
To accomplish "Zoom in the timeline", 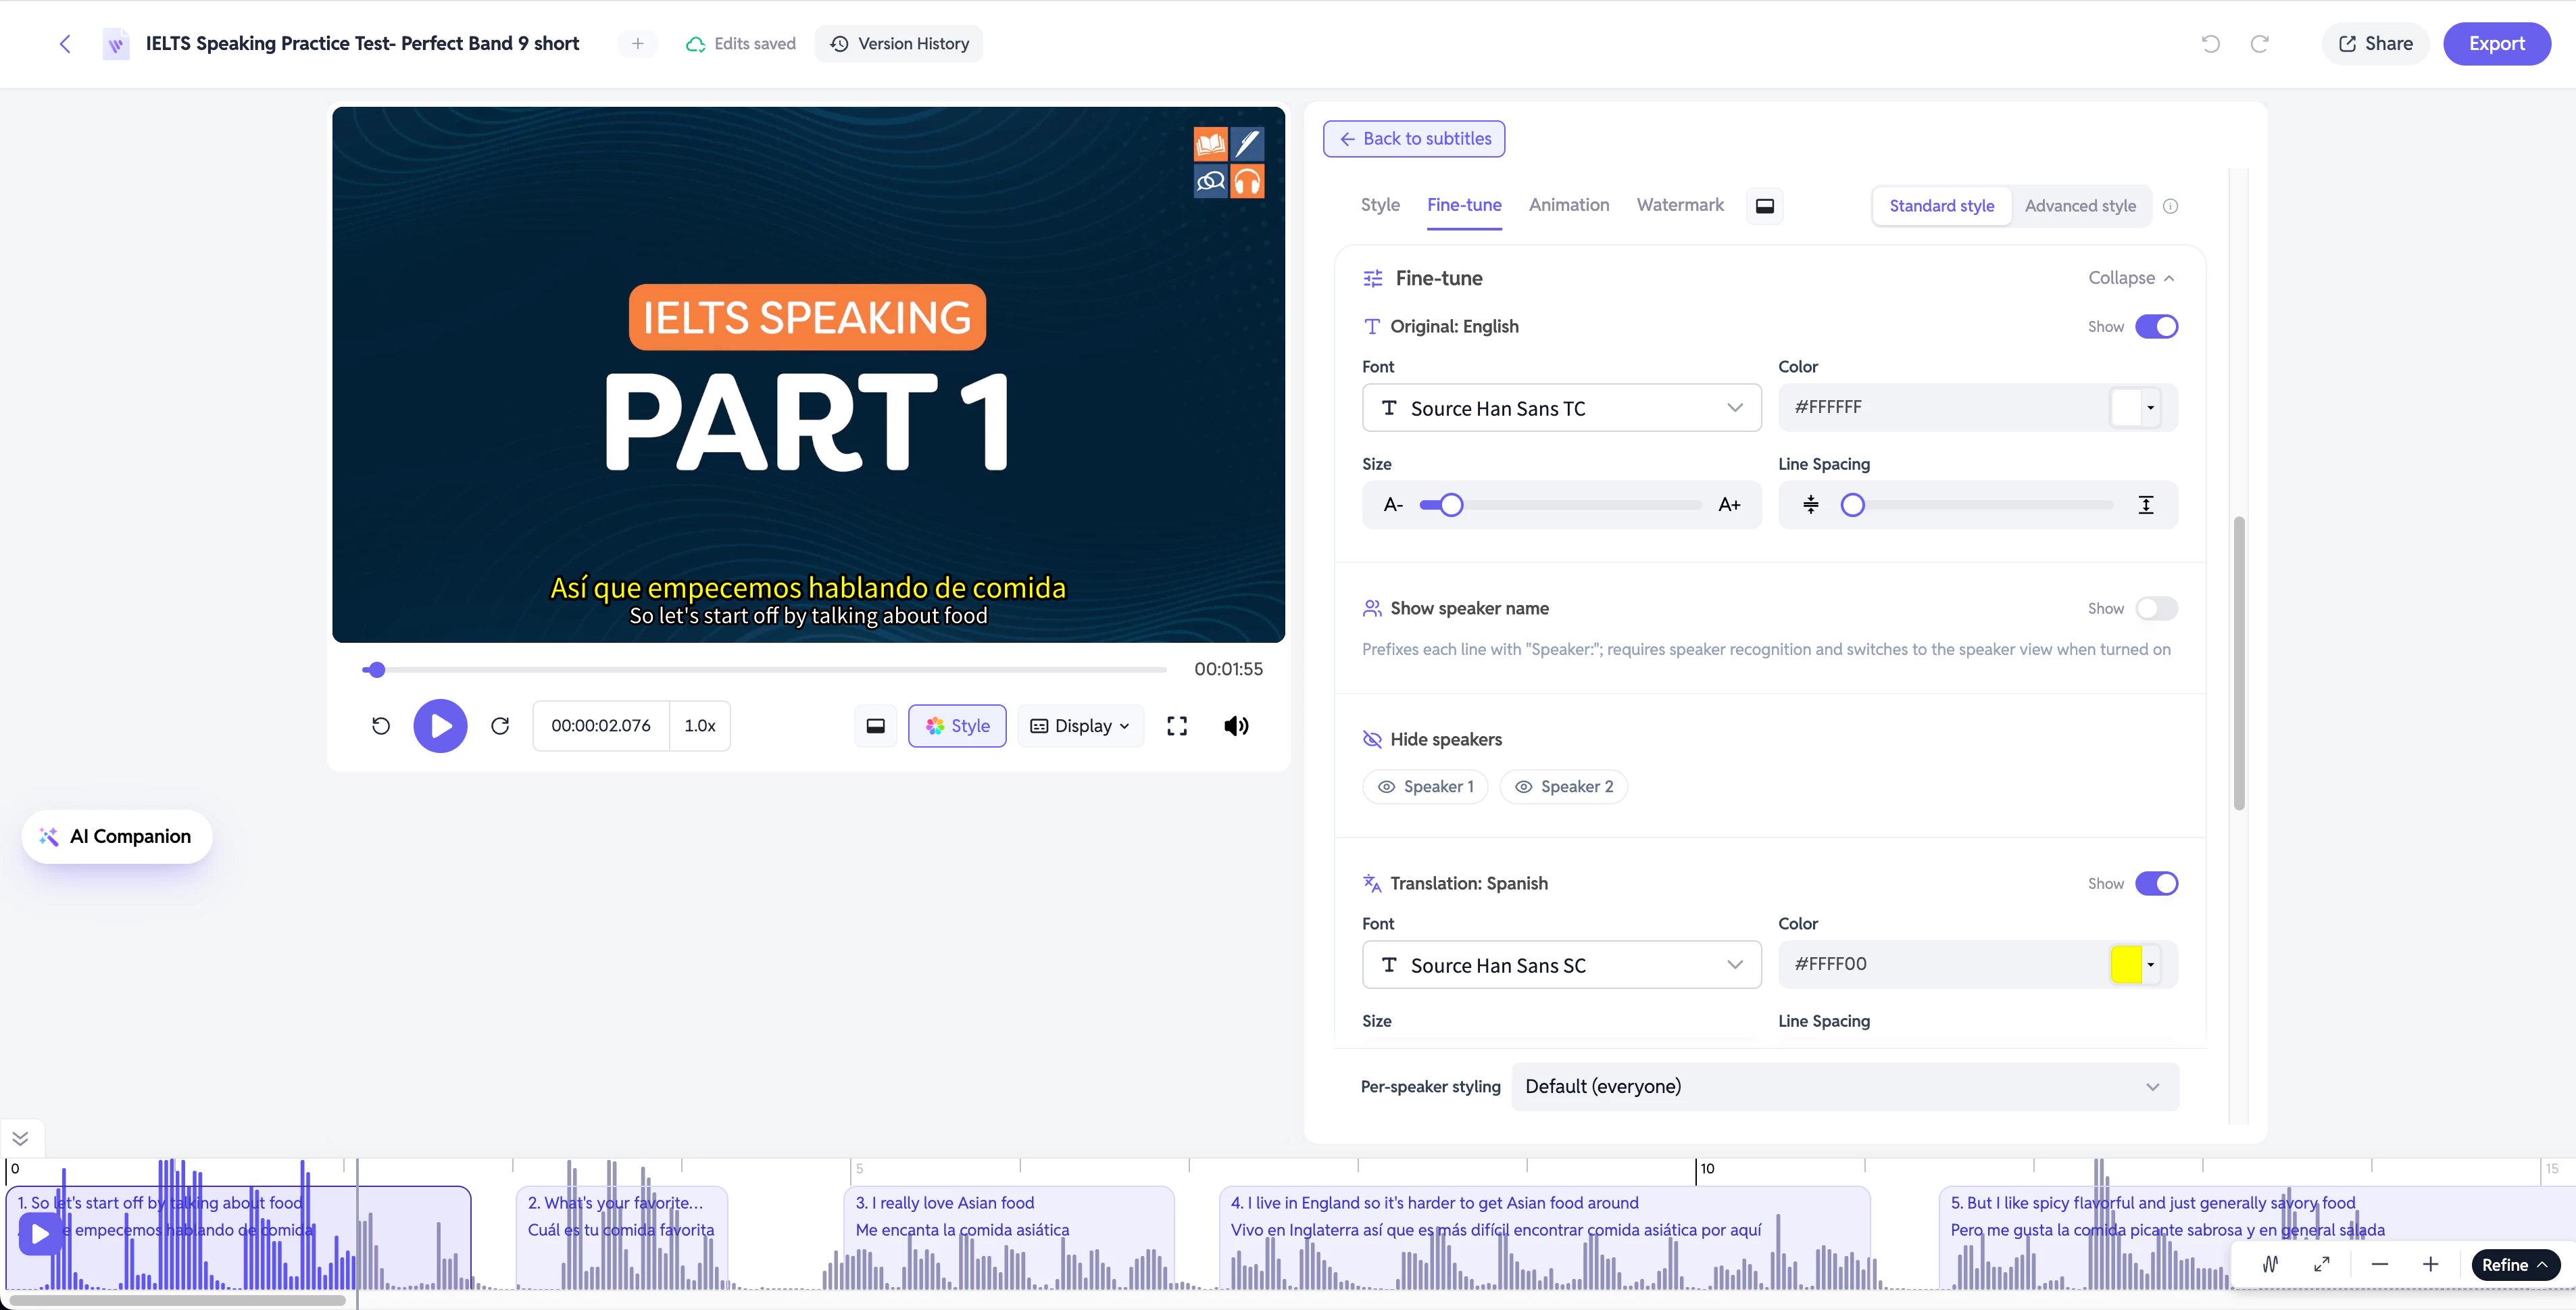I will point(2430,1265).
